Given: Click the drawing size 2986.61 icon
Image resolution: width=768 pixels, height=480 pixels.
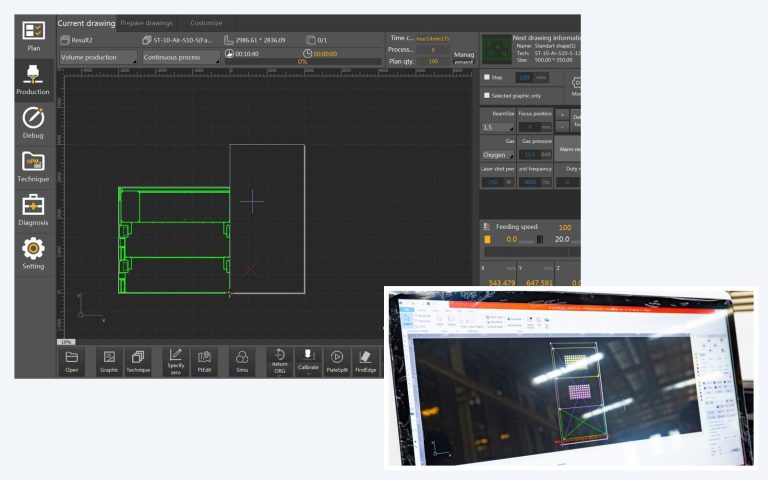Looking at the screenshot, I should click(229, 40).
